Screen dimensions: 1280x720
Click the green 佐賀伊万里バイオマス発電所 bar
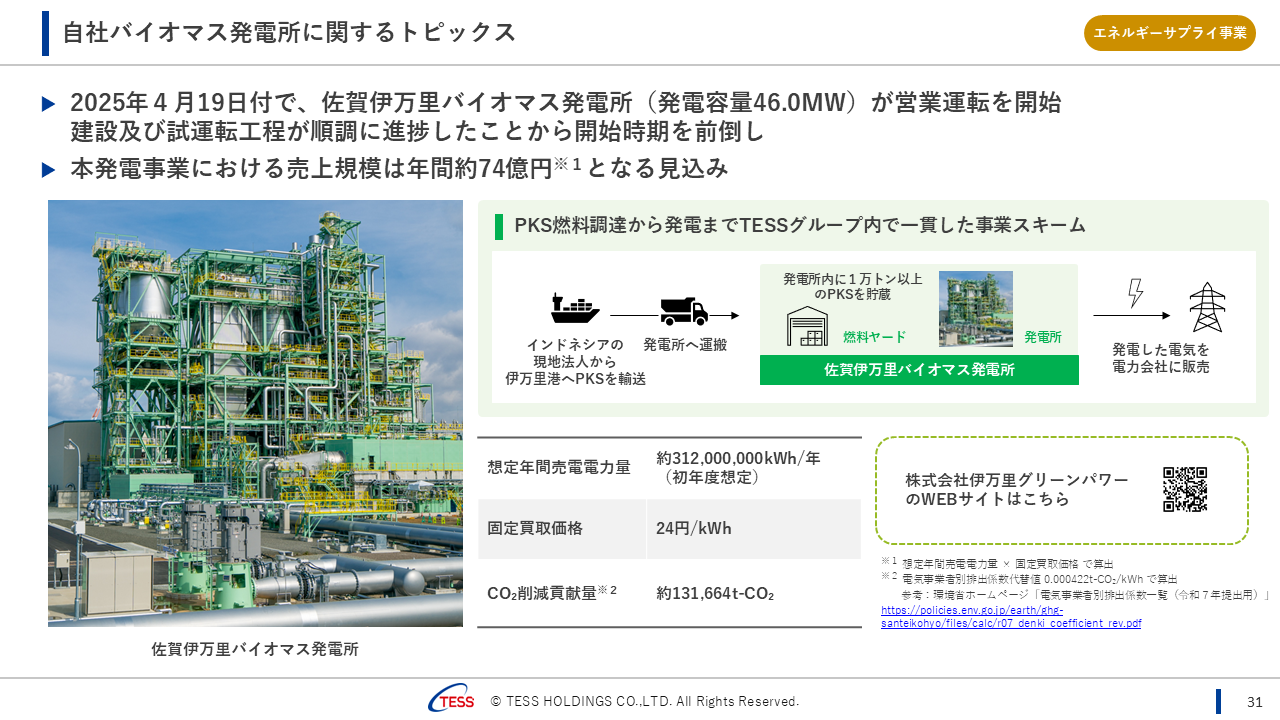pyautogui.click(x=919, y=370)
